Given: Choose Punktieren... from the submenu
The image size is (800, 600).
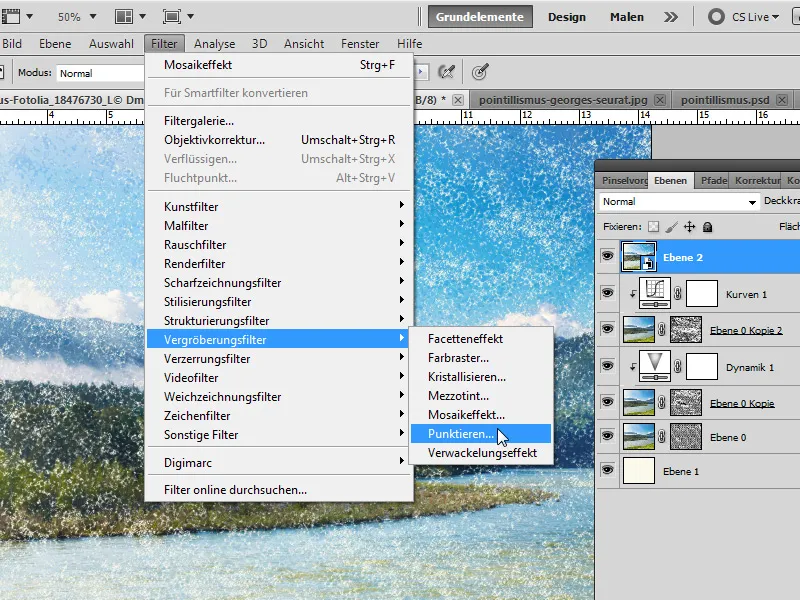Looking at the screenshot, I should tap(481, 434).
